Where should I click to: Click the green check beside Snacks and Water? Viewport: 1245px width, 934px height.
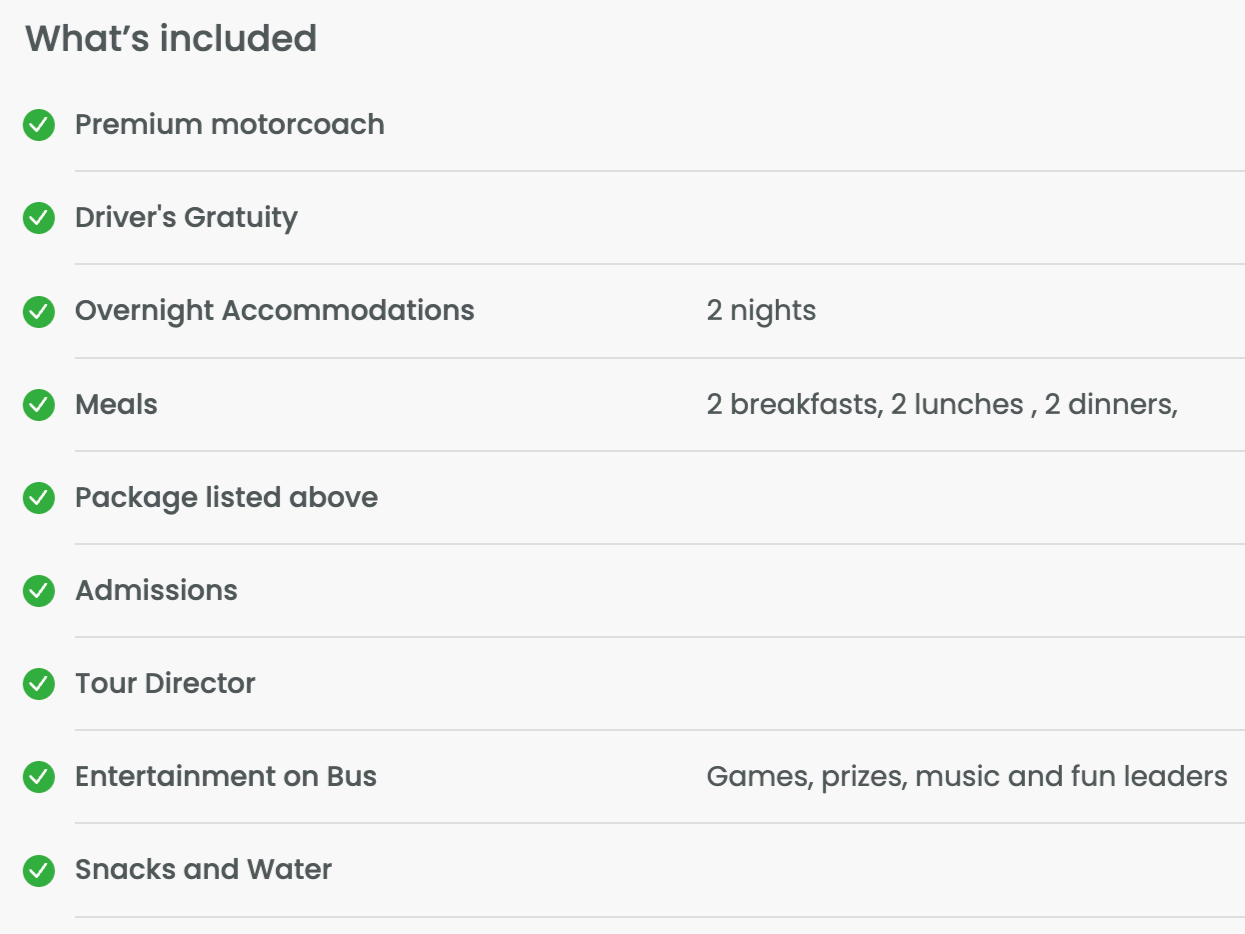(39, 870)
